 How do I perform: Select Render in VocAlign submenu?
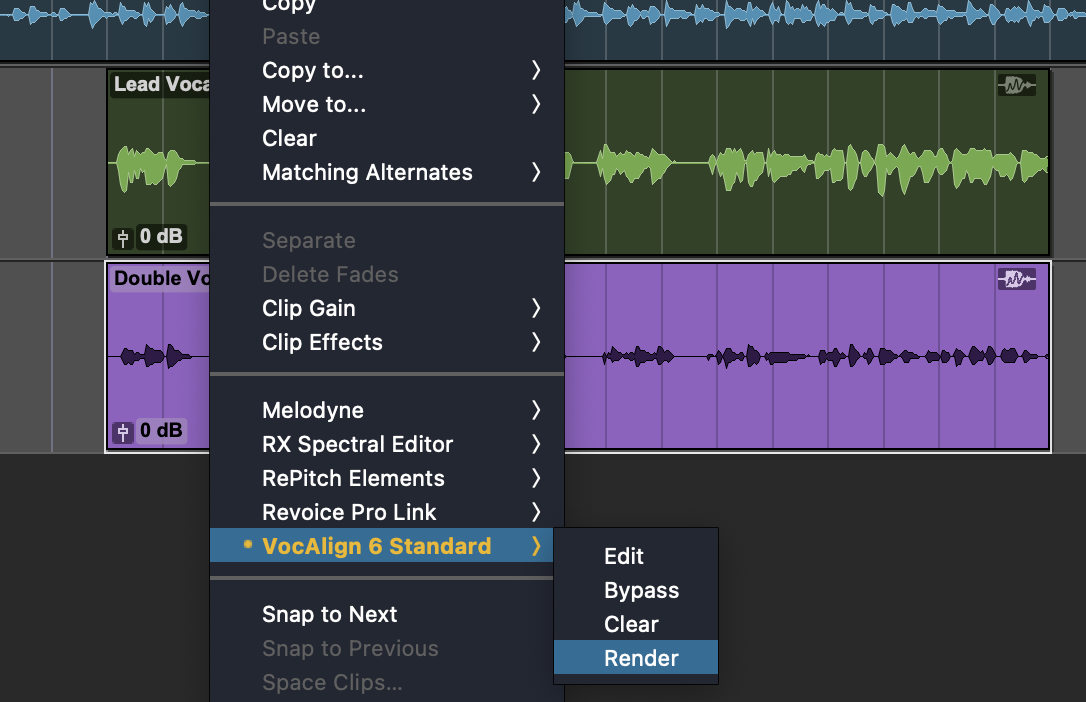coord(641,658)
